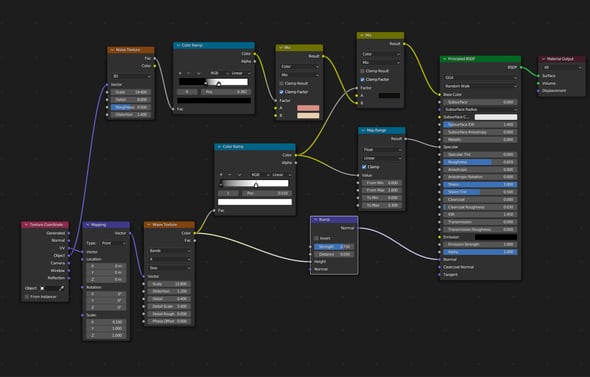Uncheck Clamp in the Map Range node

(x=364, y=167)
